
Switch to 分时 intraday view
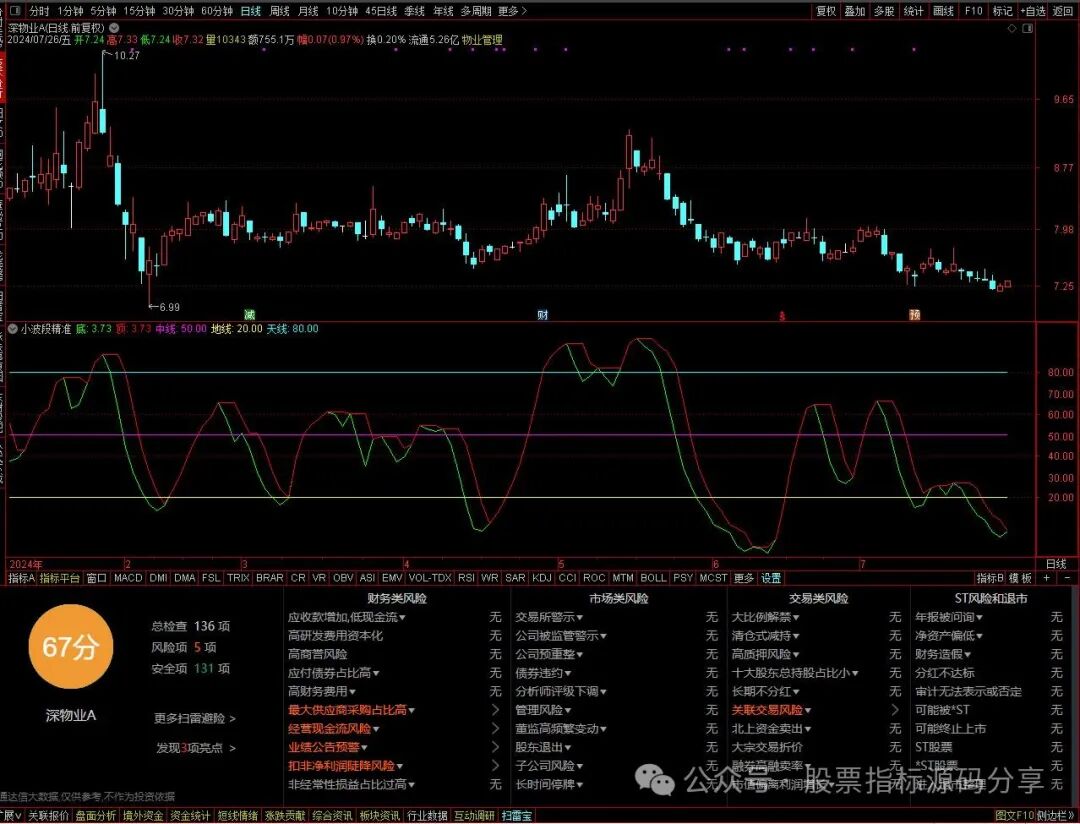point(39,11)
